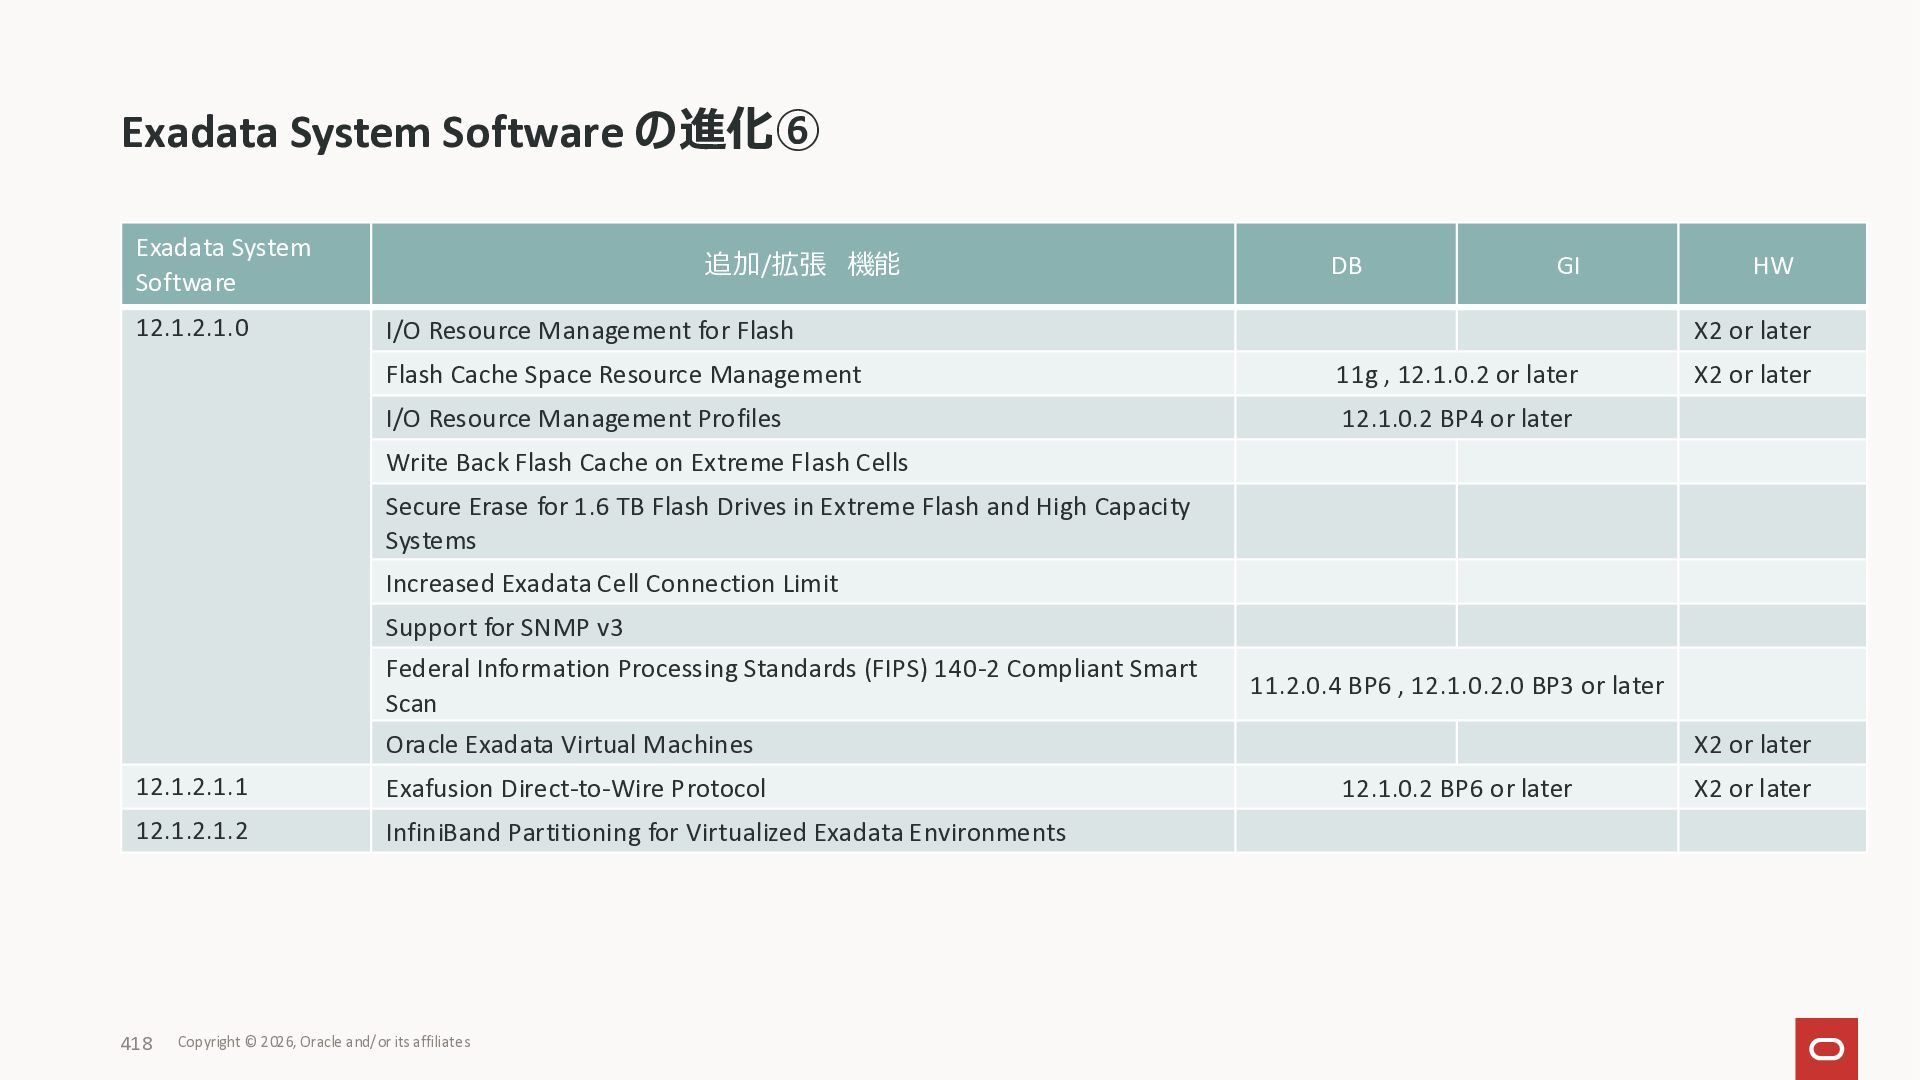The image size is (1920, 1080).
Task: Click I/O Resource Management for Flash row
Action: [x=589, y=331]
